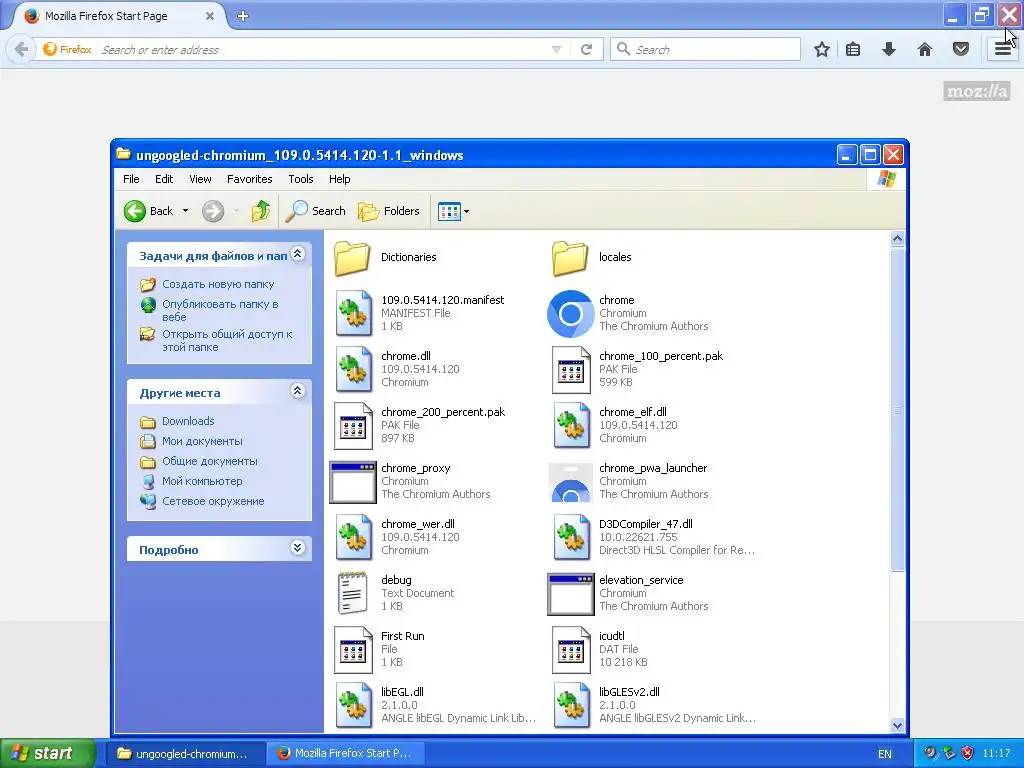Open the Dictionaries folder icon
The image size is (1024, 768).
(353, 257)
